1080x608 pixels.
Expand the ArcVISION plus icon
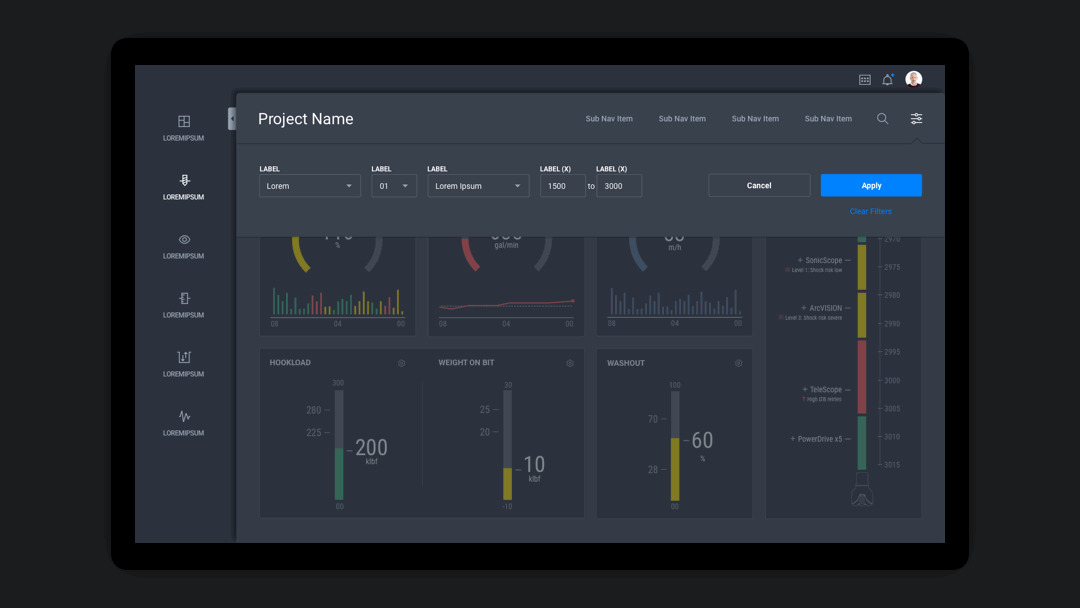click(804, 308)
